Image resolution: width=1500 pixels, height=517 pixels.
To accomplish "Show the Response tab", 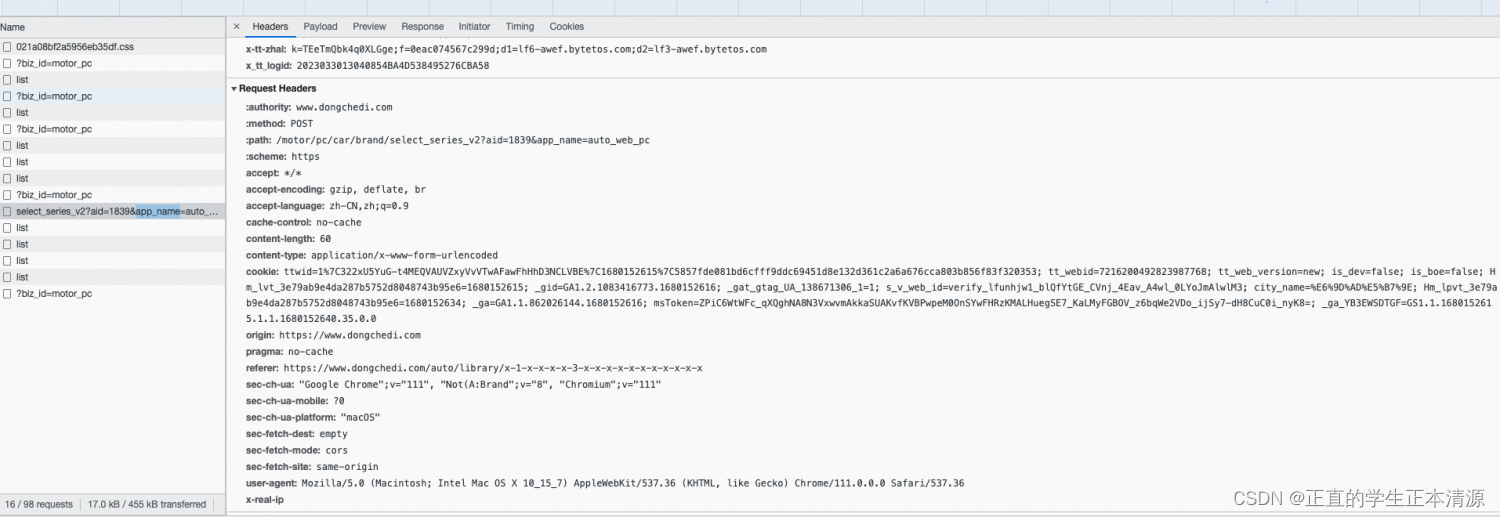I will tap(422, 27).
